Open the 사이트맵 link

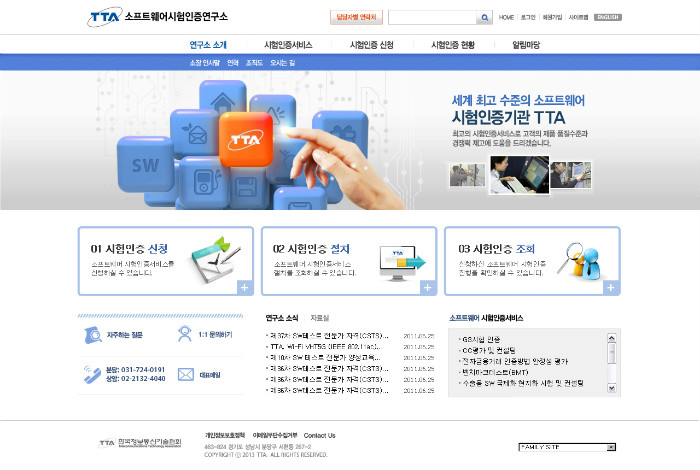click(x=578, y=17)
